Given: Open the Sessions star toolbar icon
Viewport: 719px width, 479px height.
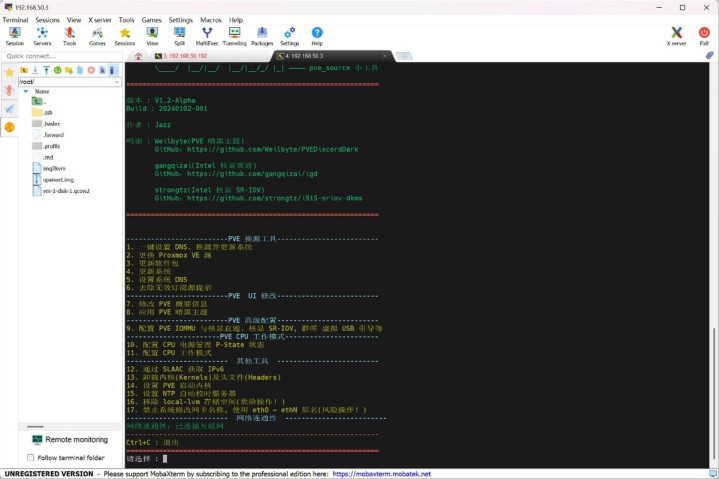Looking at the screenshot, I should pos(125,36).
